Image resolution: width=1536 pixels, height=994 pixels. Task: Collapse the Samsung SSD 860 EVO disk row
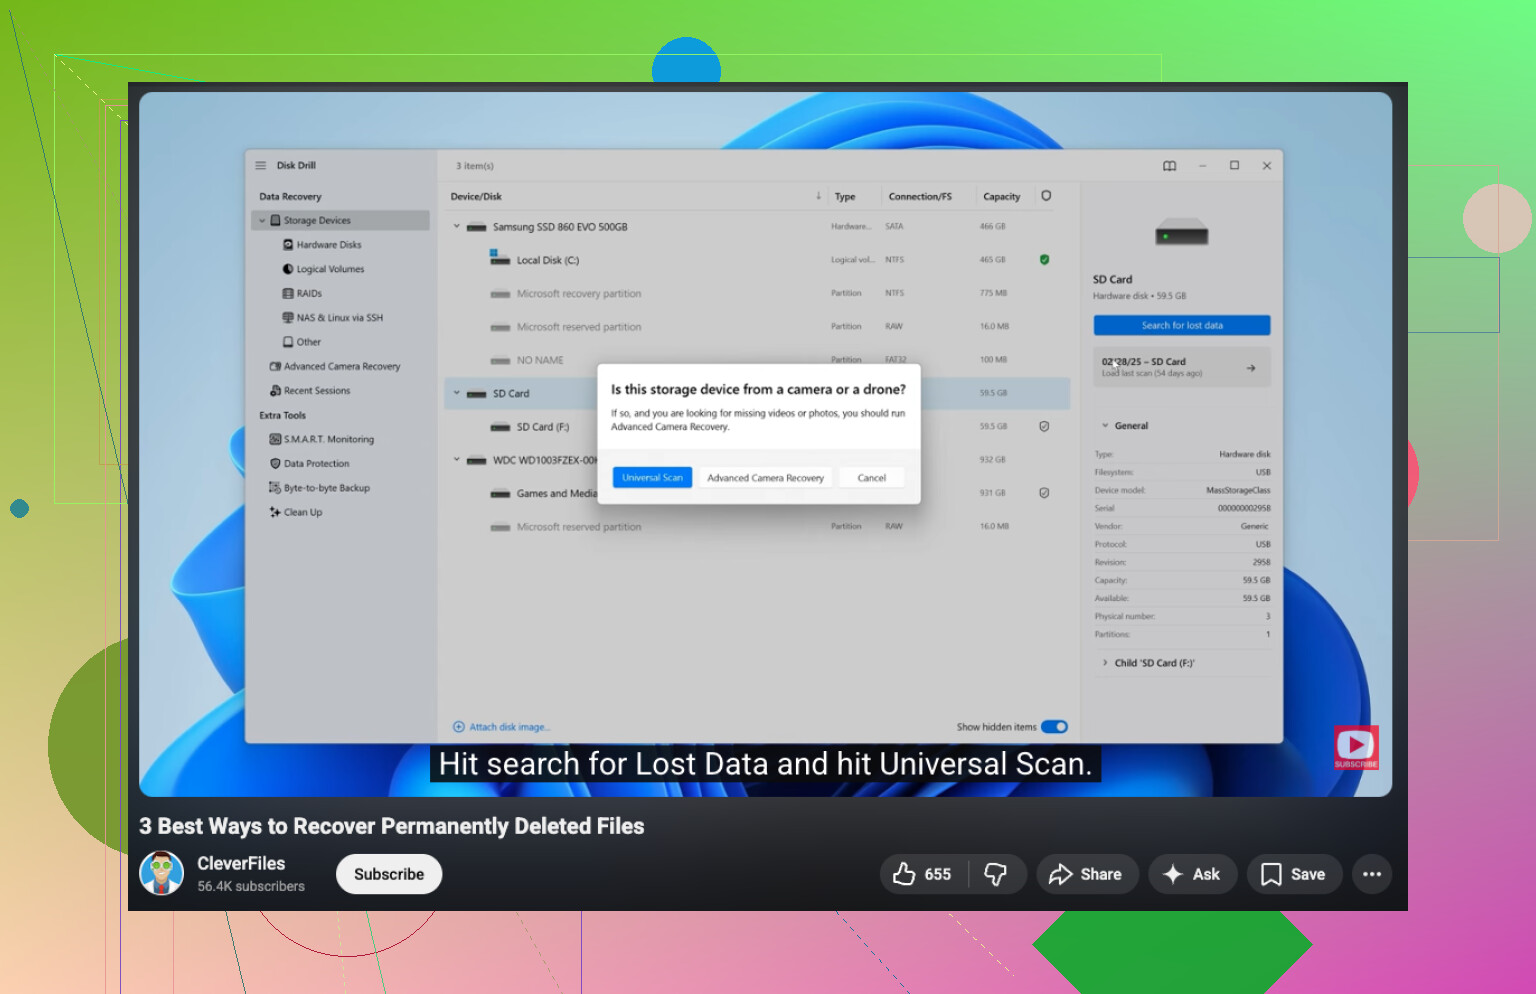click(457, 227)
